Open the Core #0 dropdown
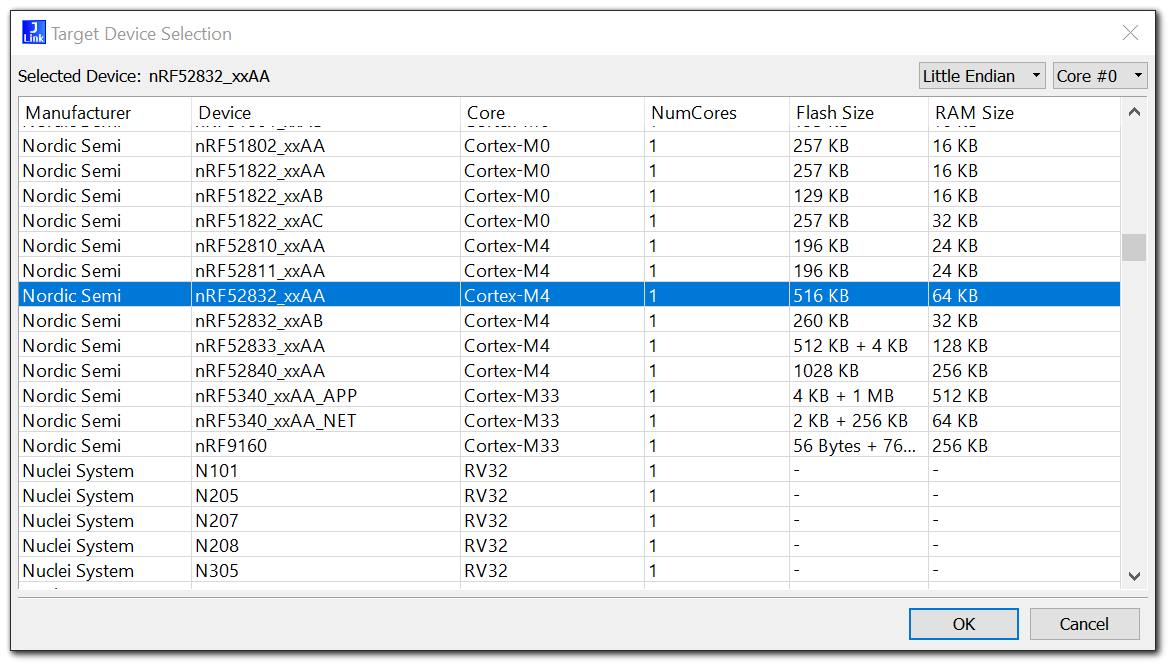Viewport: 1174px width, 669px height. point(1100,76)
